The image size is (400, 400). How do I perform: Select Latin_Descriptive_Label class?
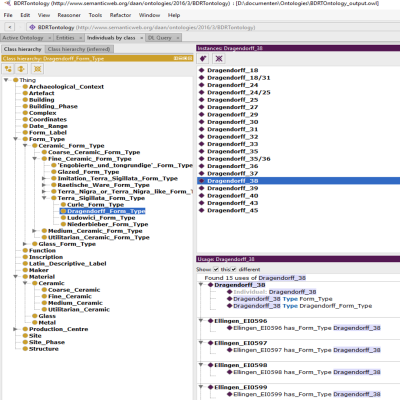click(x=68, y=264)
